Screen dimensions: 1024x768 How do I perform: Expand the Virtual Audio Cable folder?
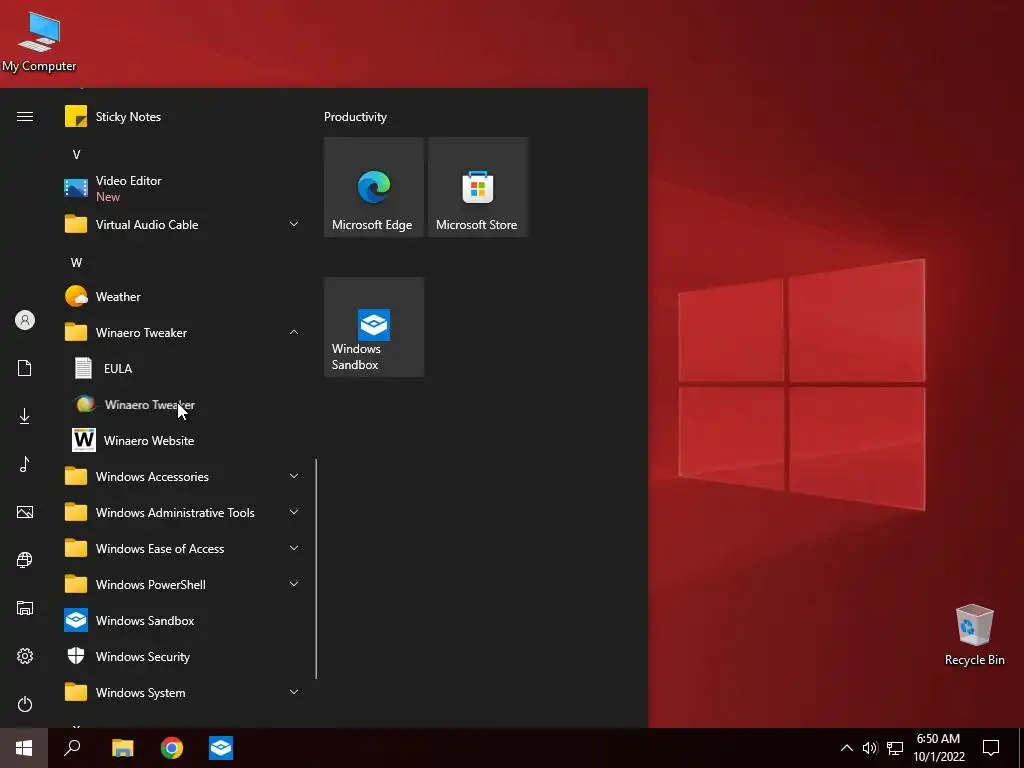pyautogui.click(x=183, y=225)
